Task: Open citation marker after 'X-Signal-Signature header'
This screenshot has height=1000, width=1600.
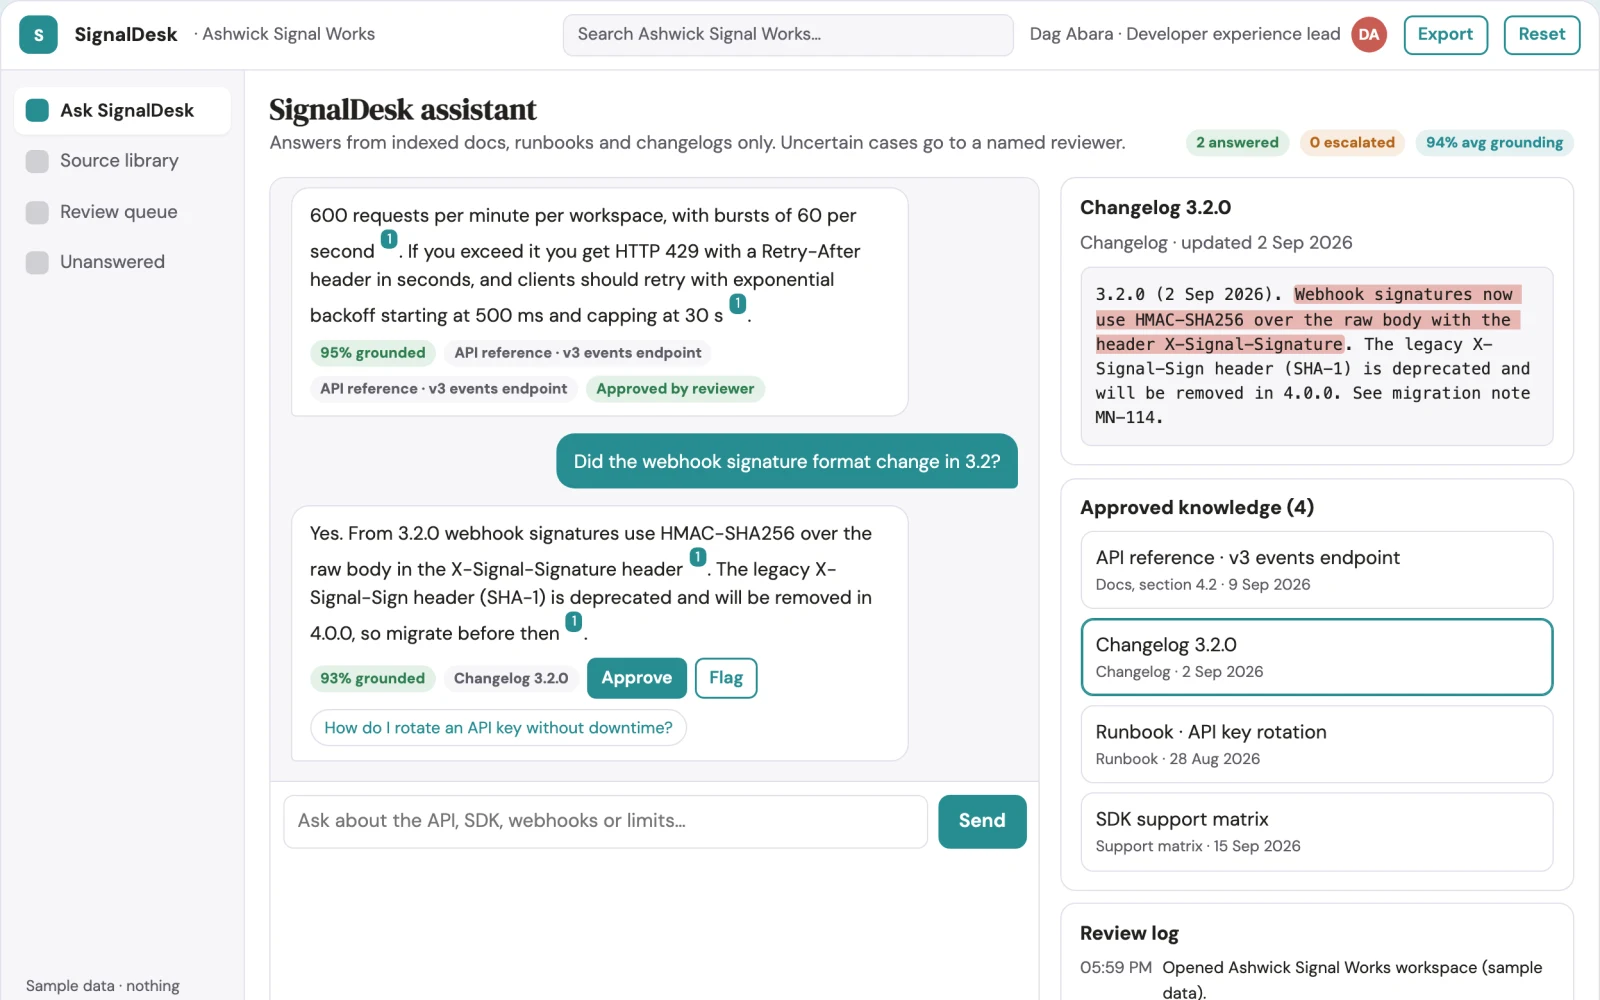Action: (698, 557)
